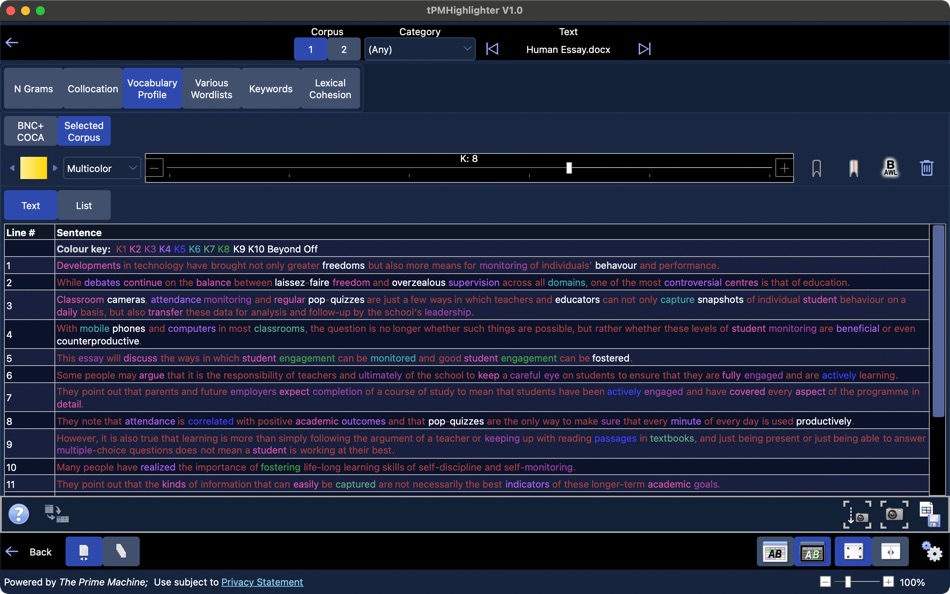Click the zoom out minus icon
This screenshot has width=950, height=594.
[825, 582]
